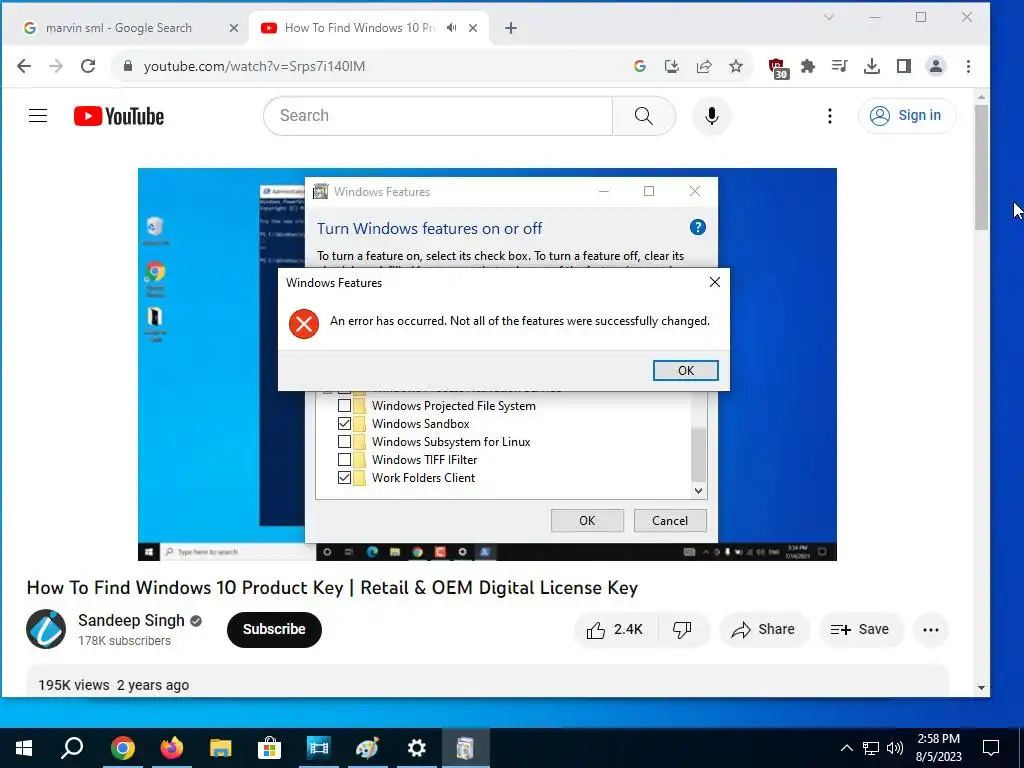Screen dimensions: 1024x768
Task: Click the Share button
Action: tap(763, 630)
